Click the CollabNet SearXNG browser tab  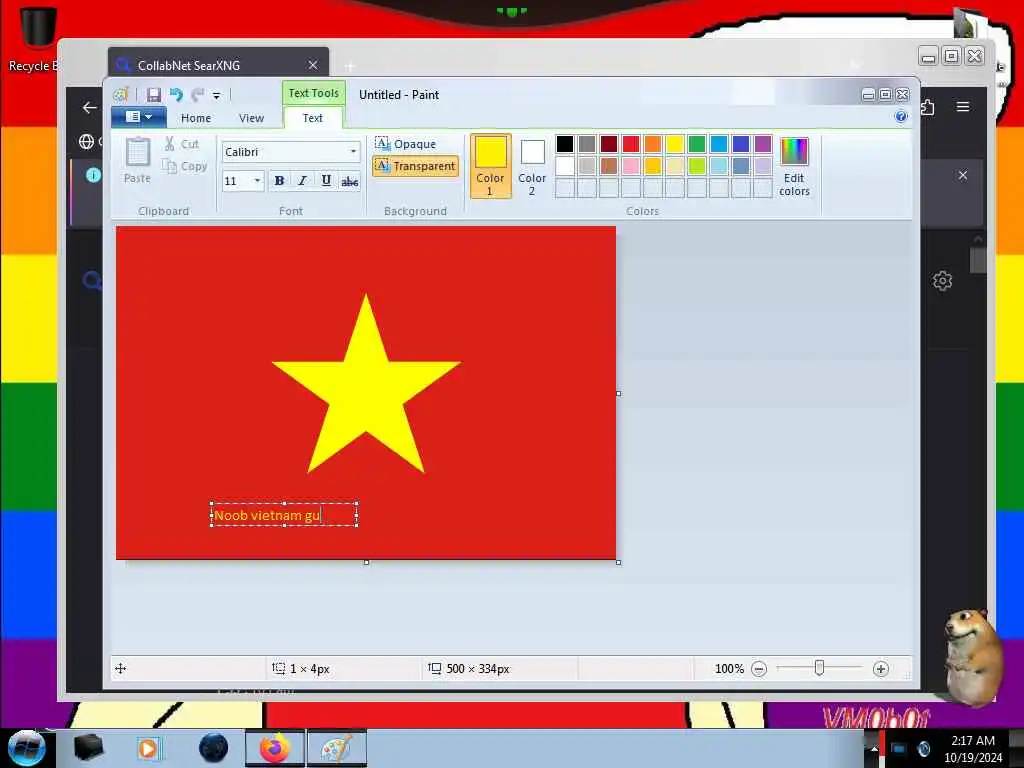pos(218,65)
